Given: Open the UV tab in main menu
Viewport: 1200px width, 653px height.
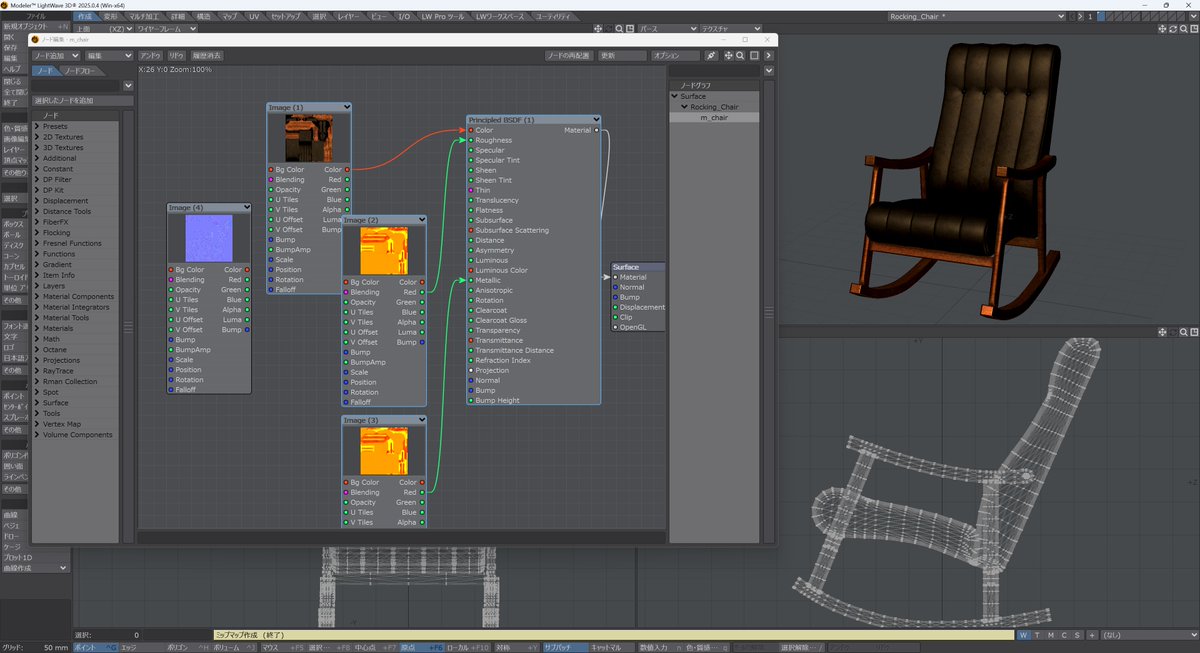Looking at the screenshot, I should [254, 17].
